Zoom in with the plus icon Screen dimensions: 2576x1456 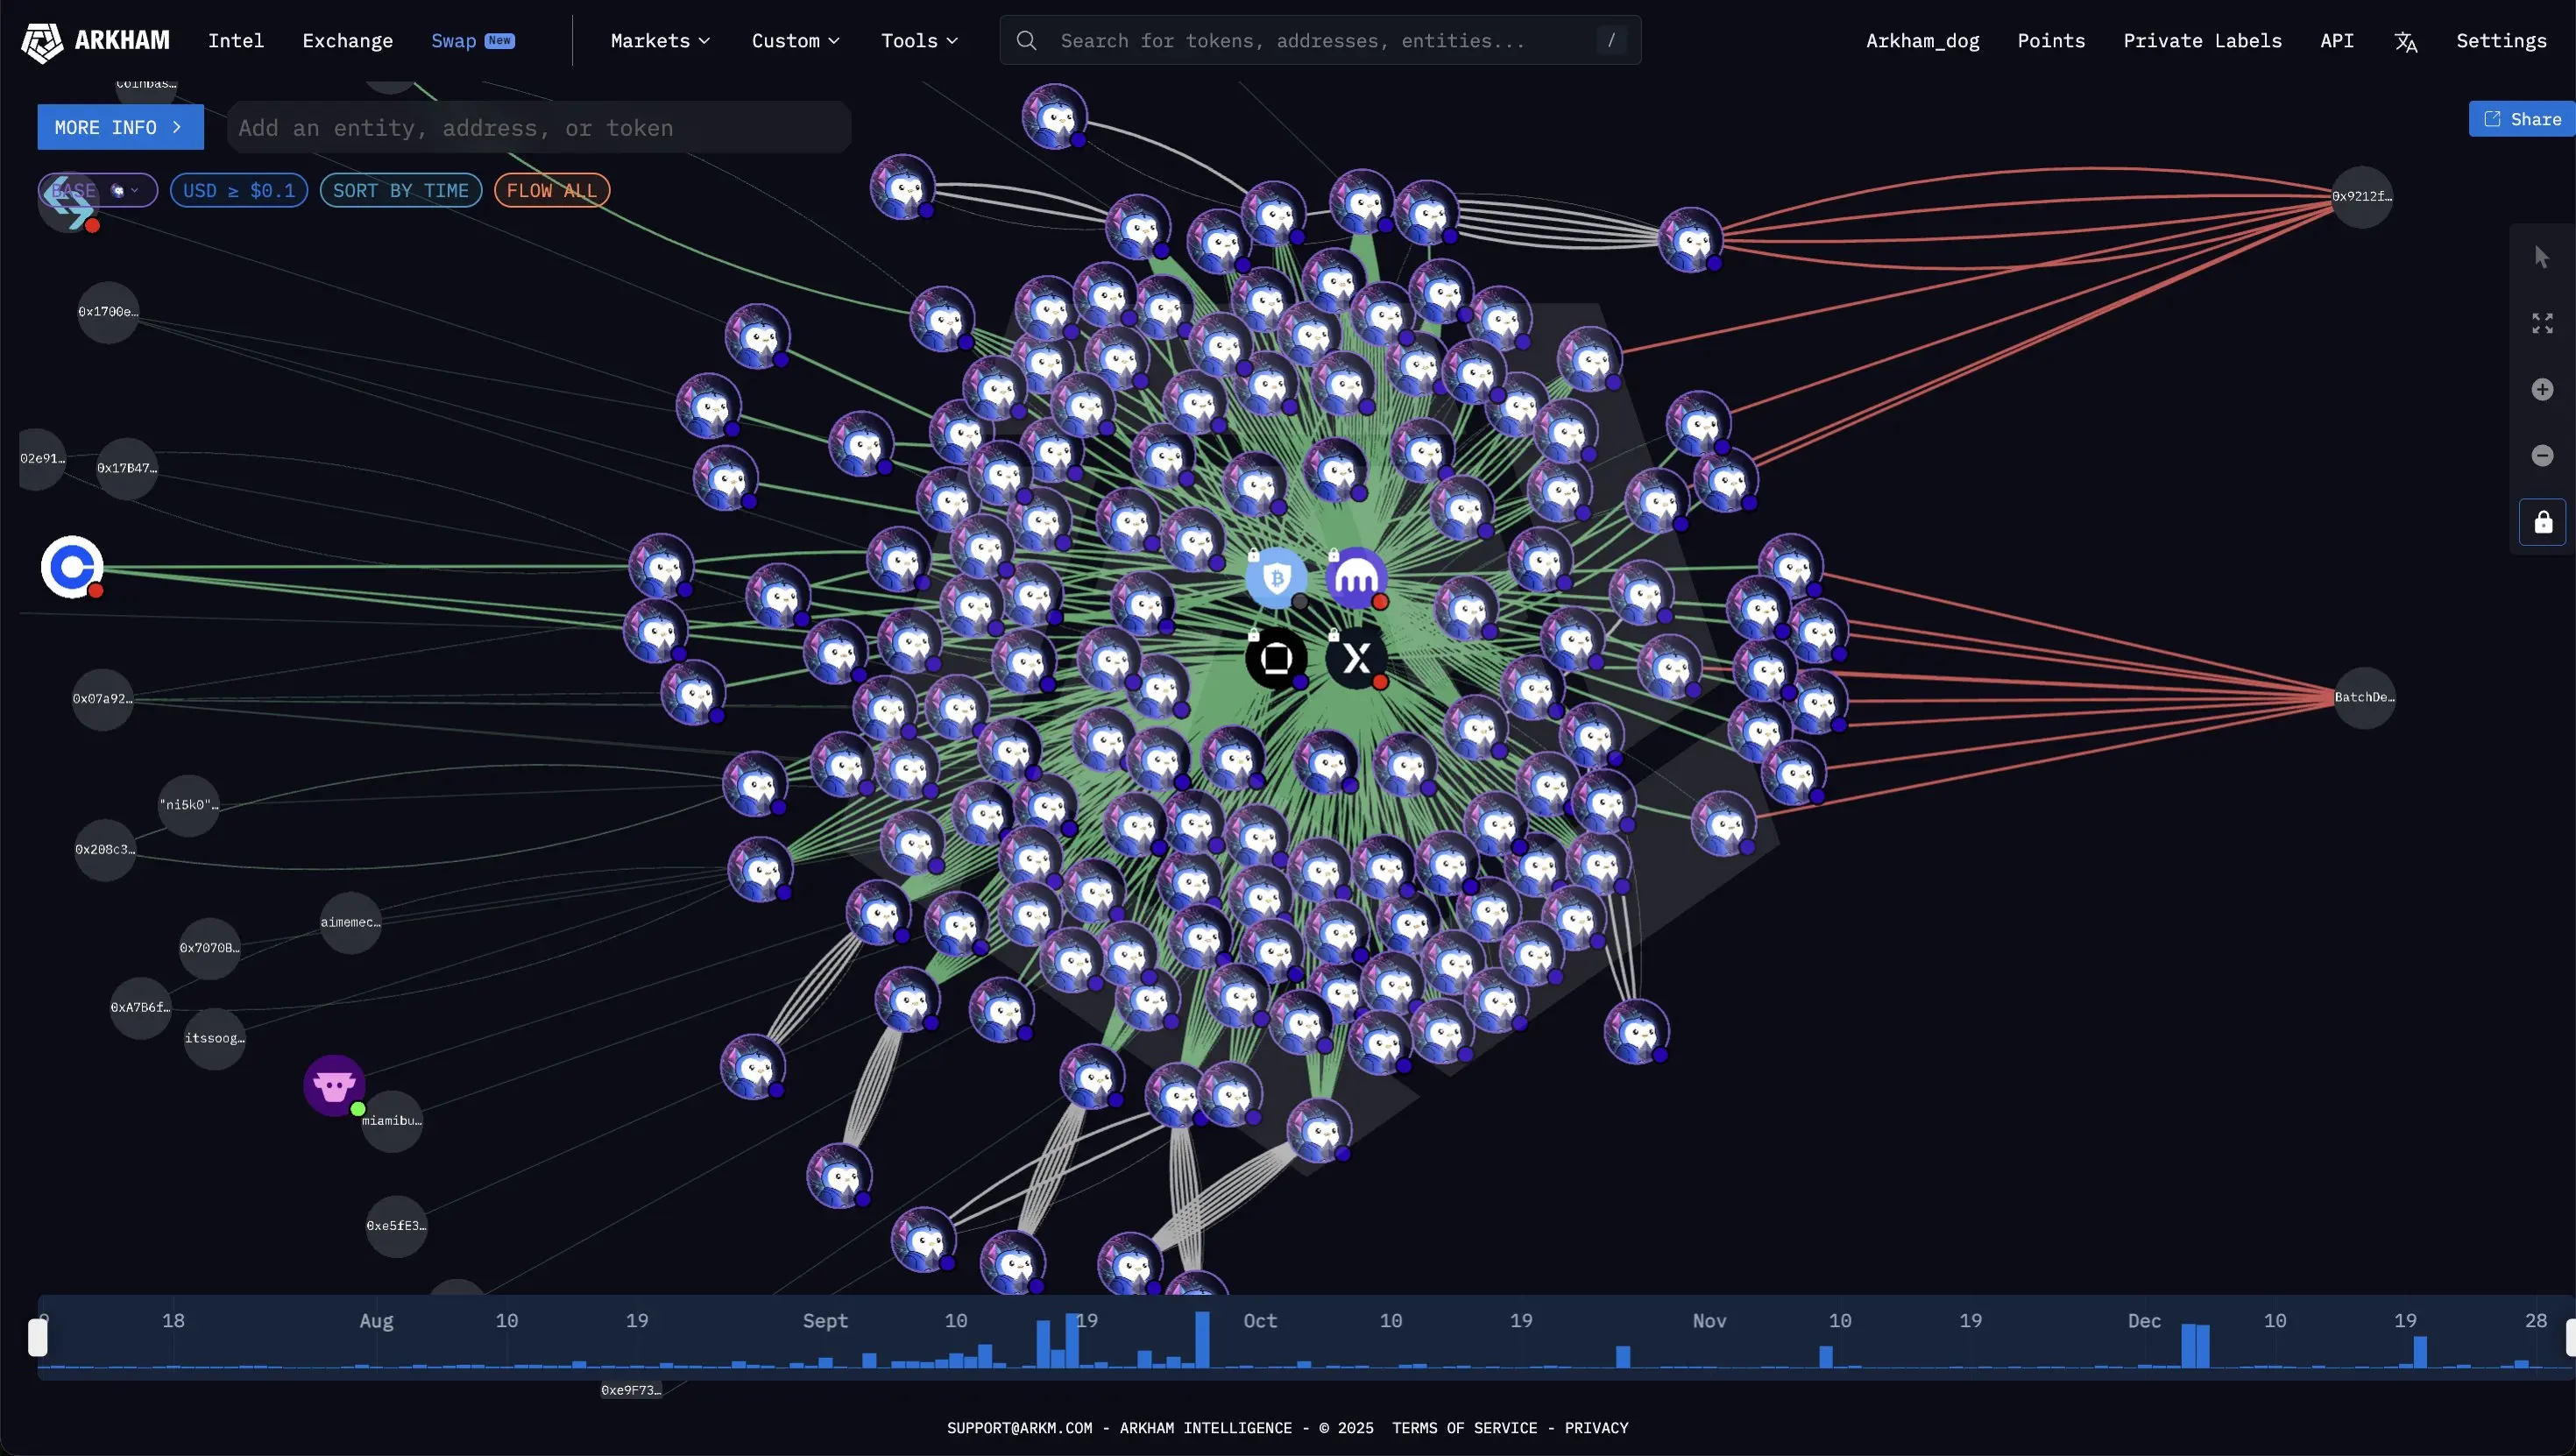(x=2542, y=389)
